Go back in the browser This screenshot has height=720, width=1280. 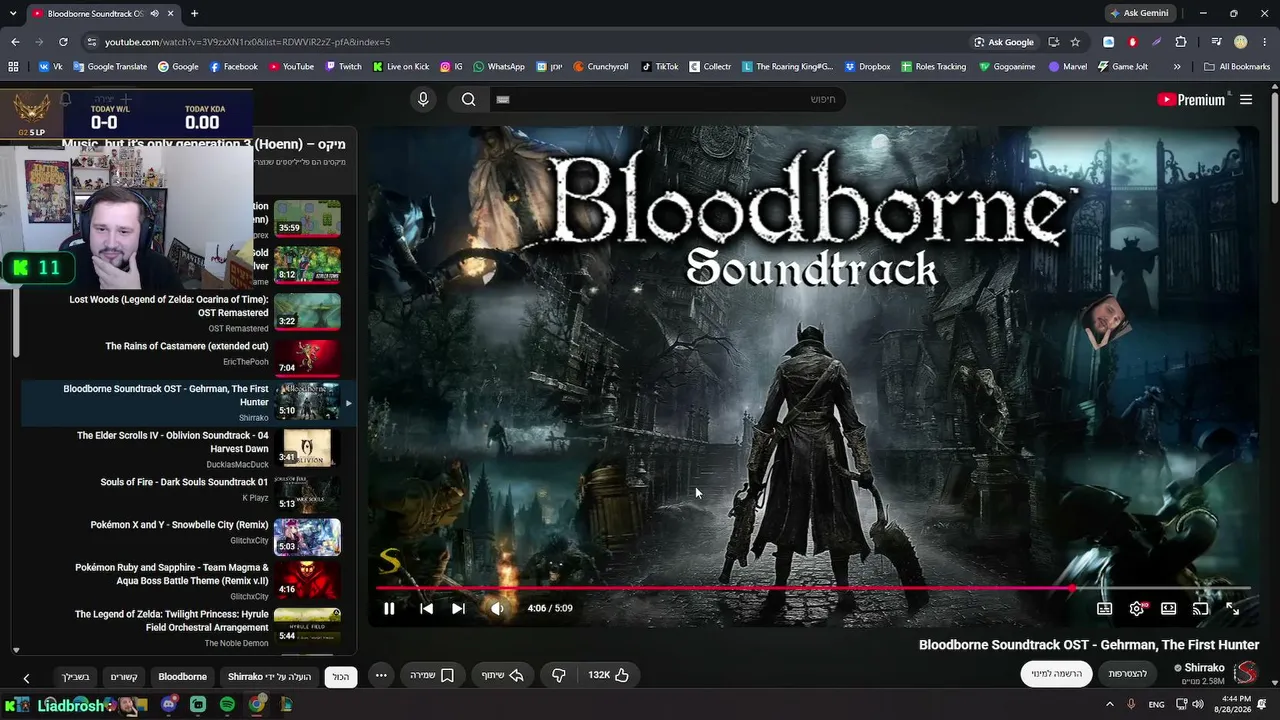click(x=15, y=42)
